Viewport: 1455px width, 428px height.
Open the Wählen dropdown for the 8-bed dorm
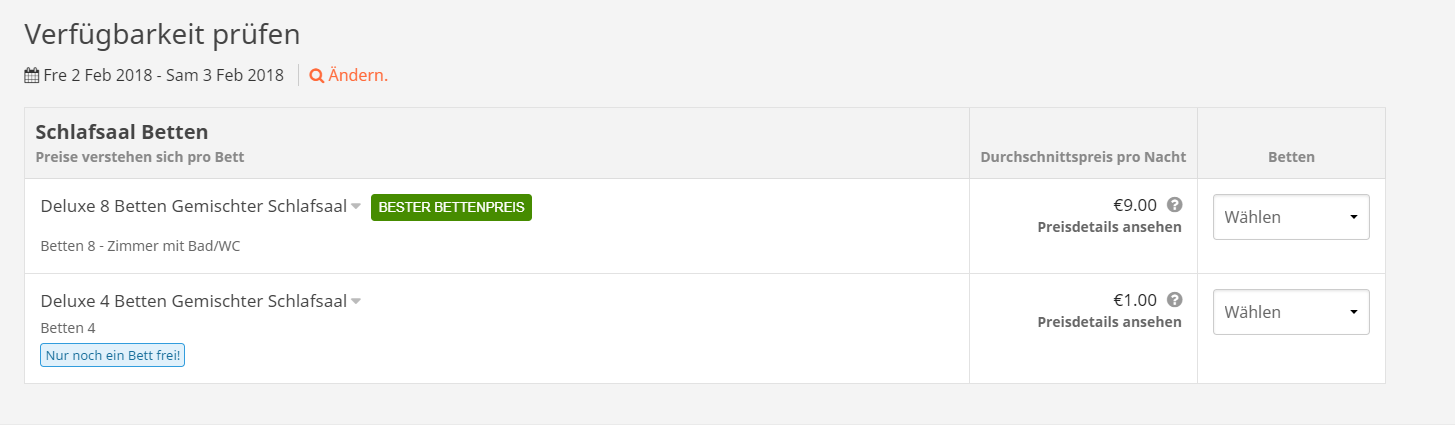tap(1290, 217)
